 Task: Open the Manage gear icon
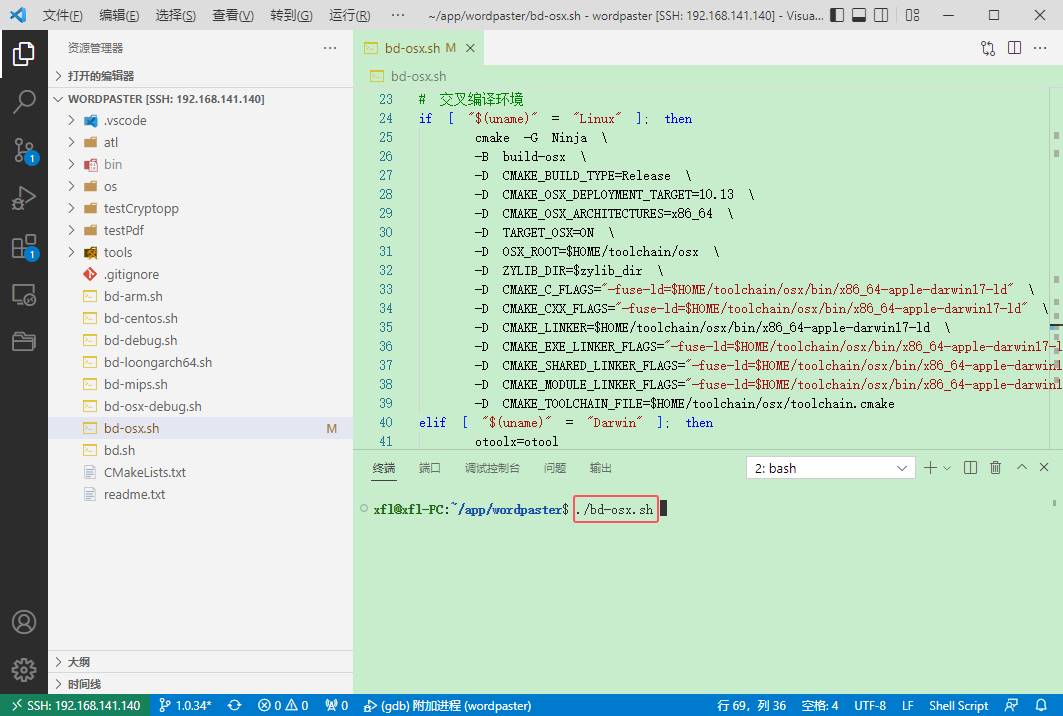(24, 669)
